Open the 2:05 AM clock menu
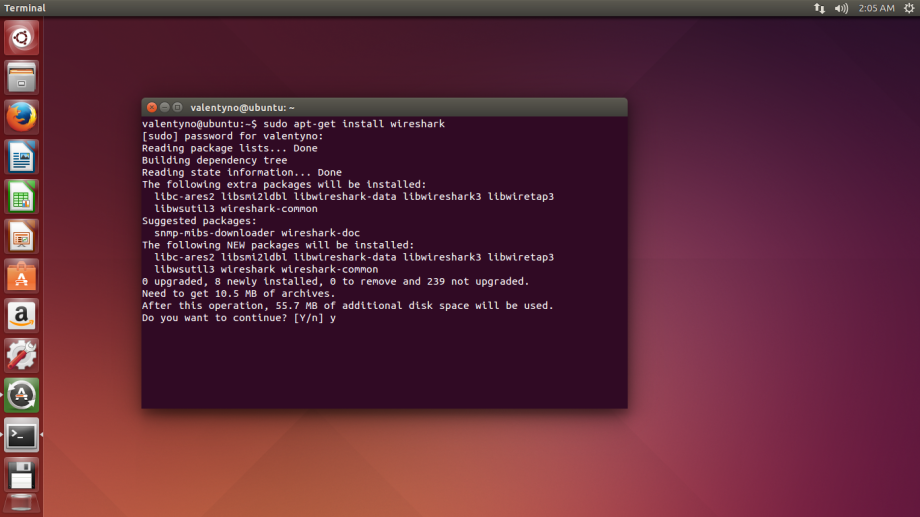This screenshot has width=920, height=517. [875, 8]
